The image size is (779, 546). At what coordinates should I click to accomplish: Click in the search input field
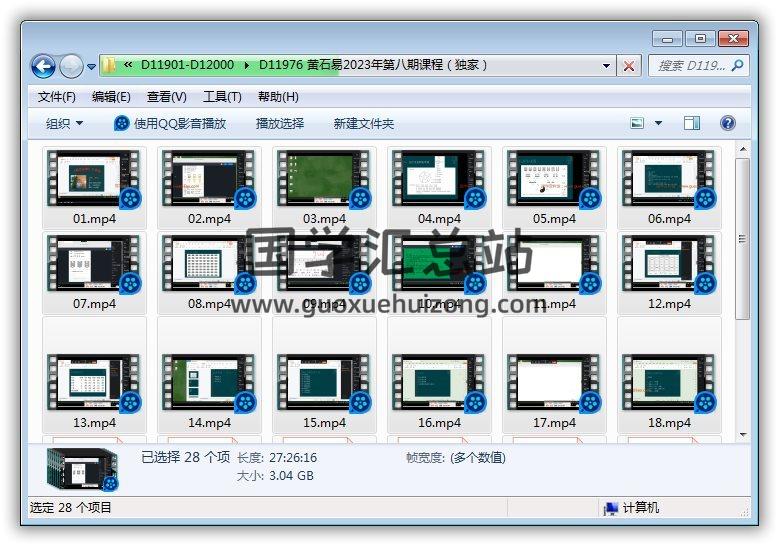tap(690, 66)
